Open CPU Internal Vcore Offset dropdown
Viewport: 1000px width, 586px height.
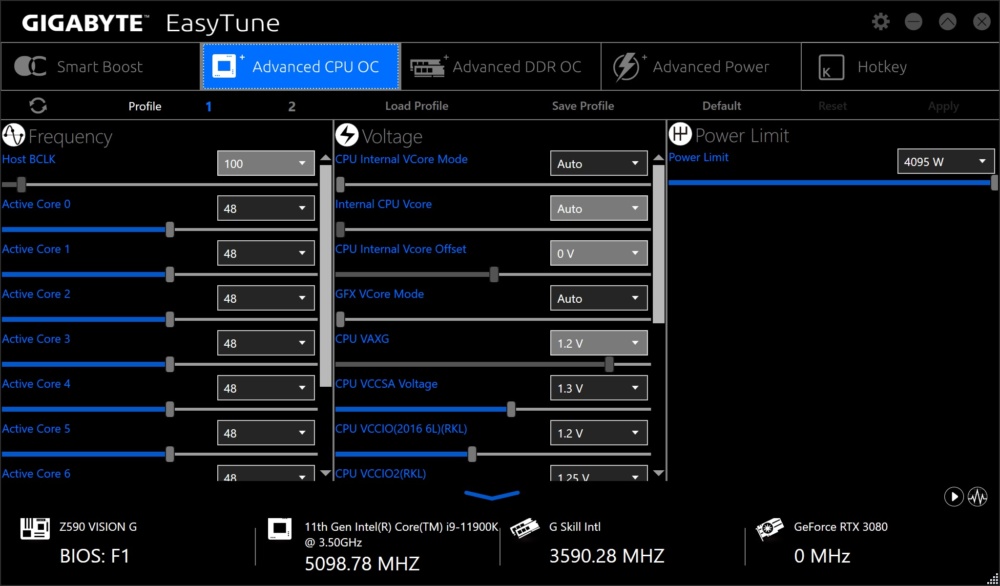tap(598, 253)
